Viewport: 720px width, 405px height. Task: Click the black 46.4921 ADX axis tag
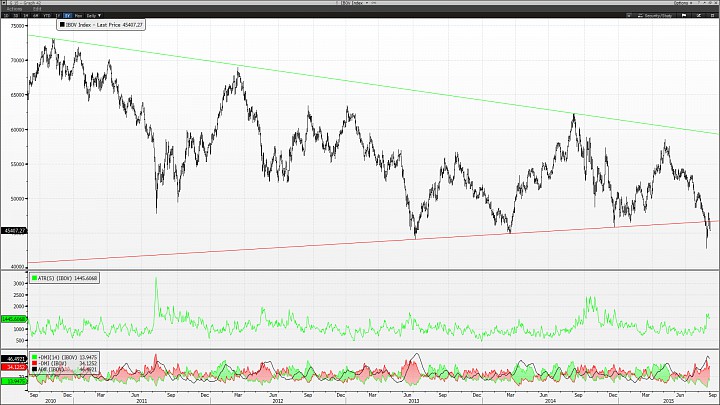[x=14, y=359]
